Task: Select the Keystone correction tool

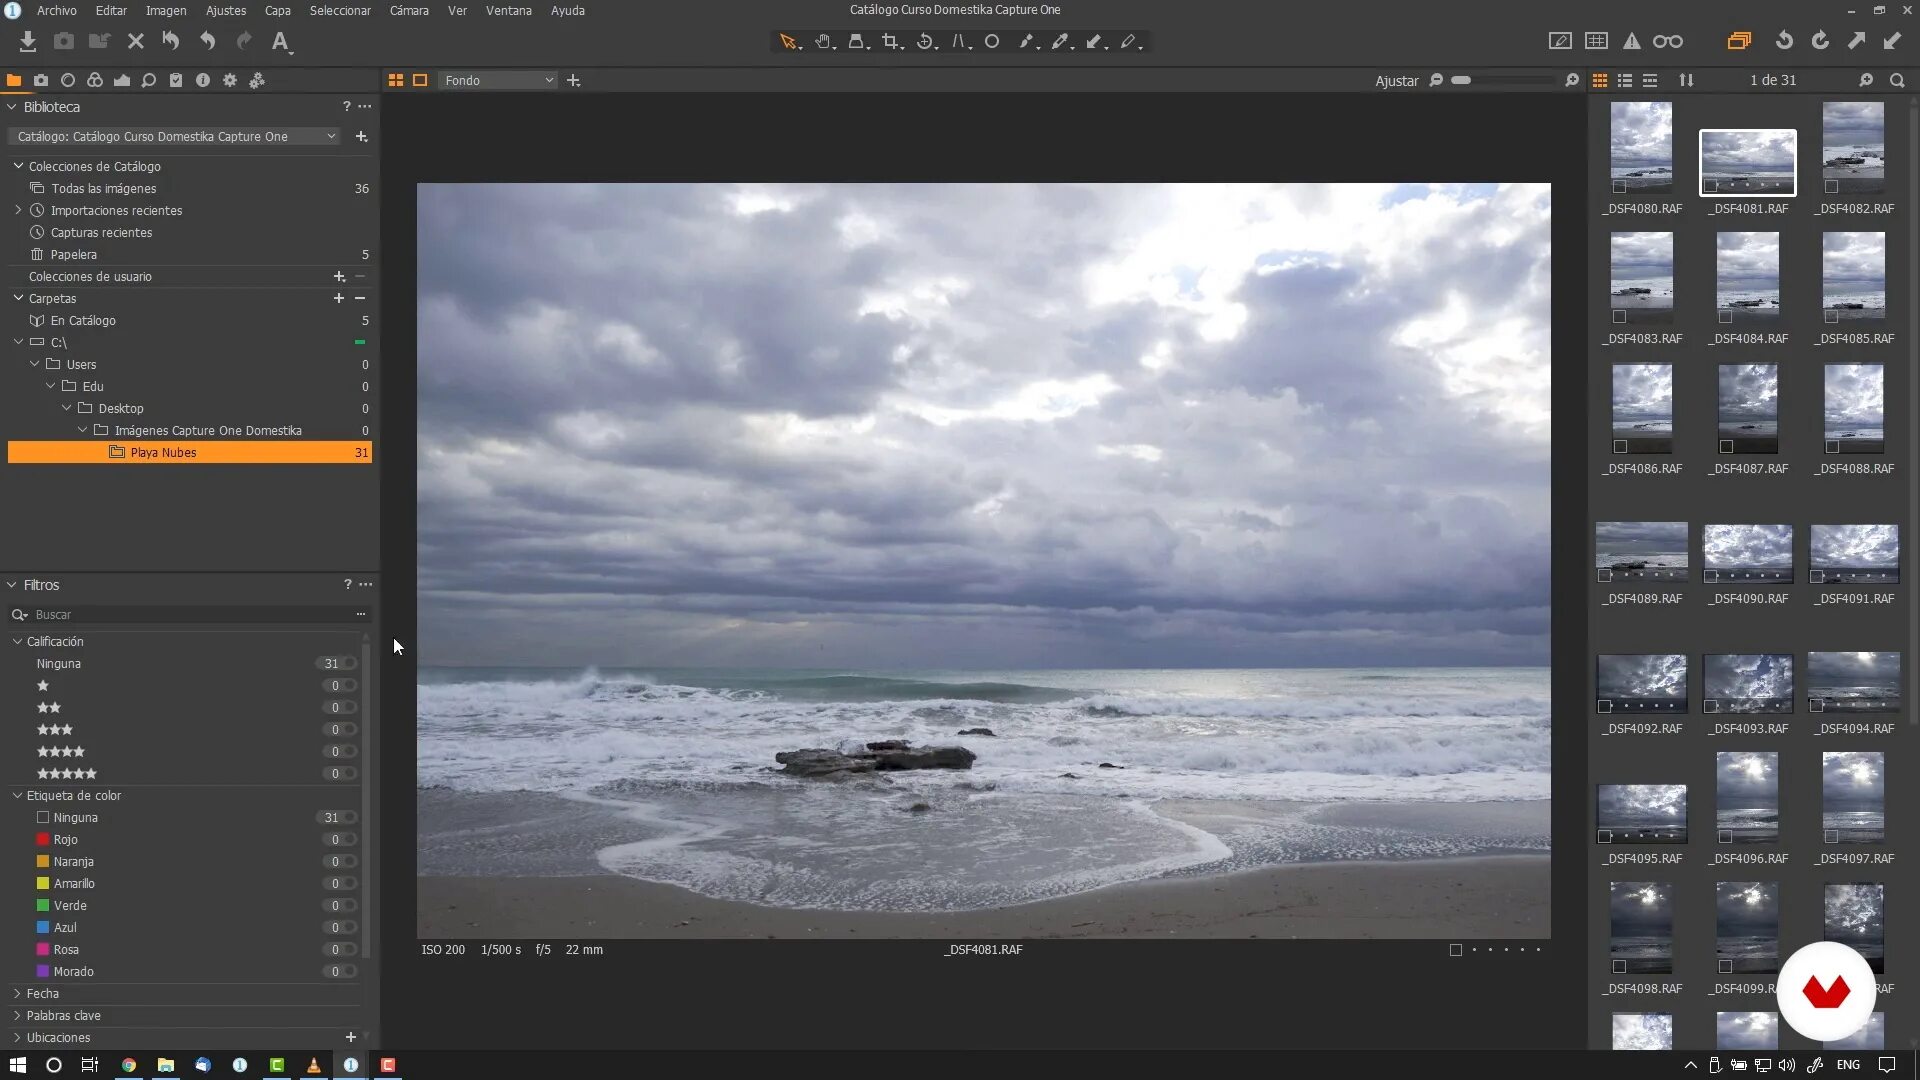Action: (x=959, y=41)
